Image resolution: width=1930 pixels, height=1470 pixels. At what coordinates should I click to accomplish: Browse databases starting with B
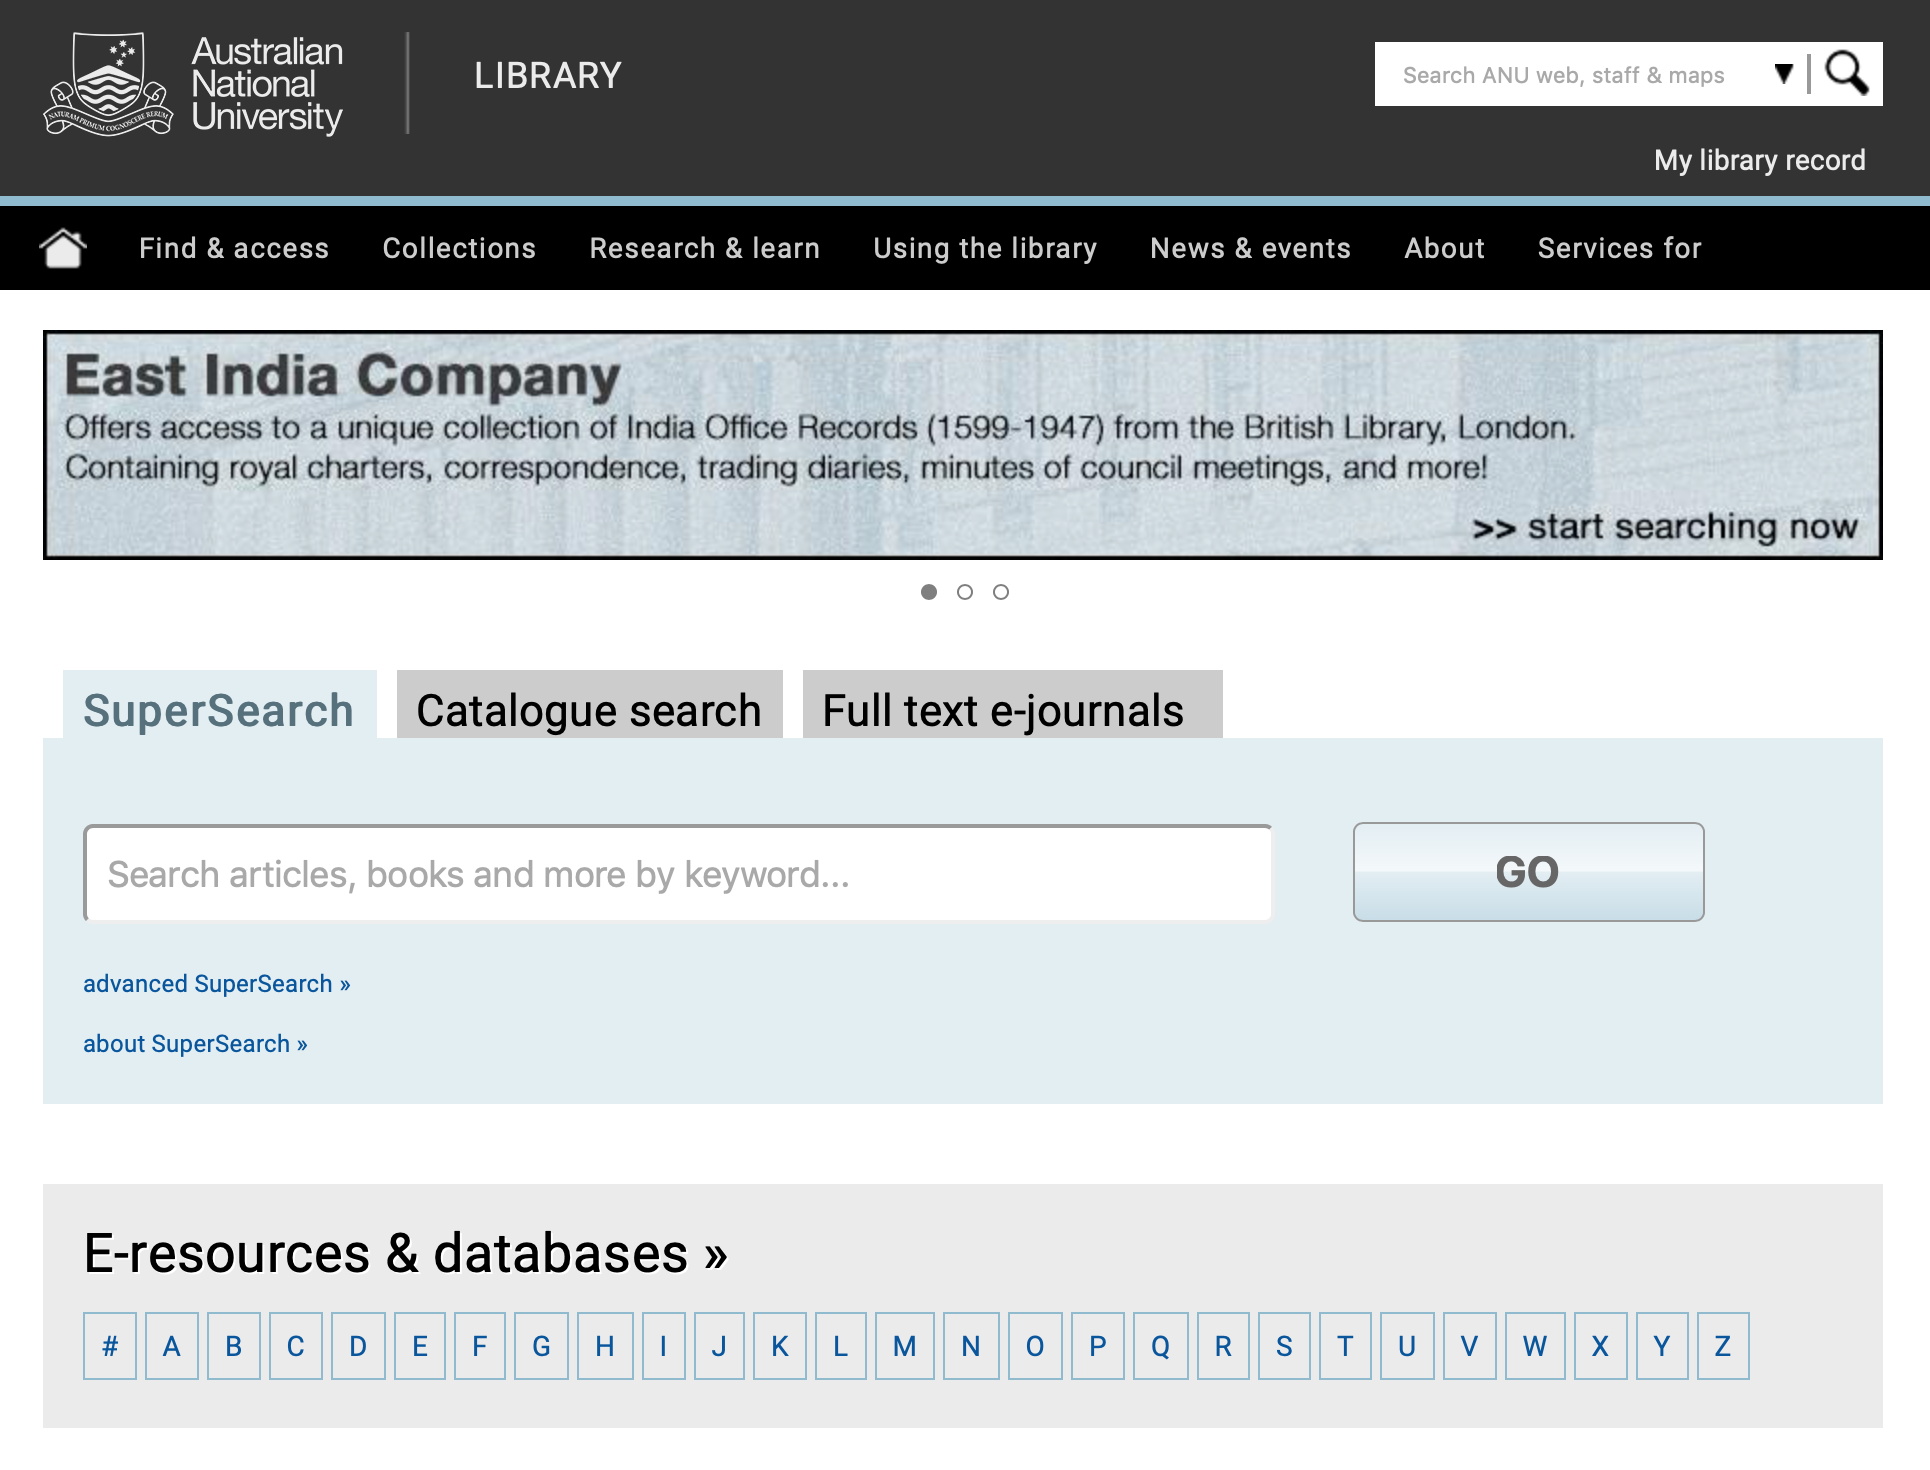tap(234, 1346)
